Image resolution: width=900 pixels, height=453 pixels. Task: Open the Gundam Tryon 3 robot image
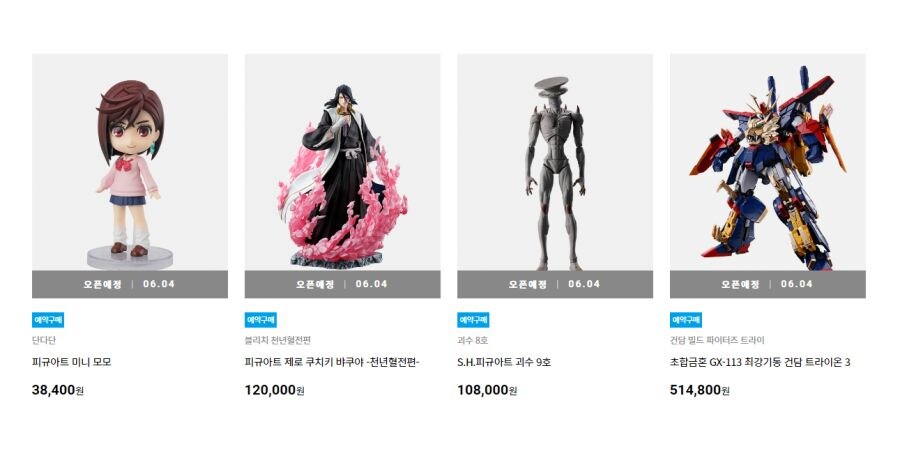(x=767, y=162)
